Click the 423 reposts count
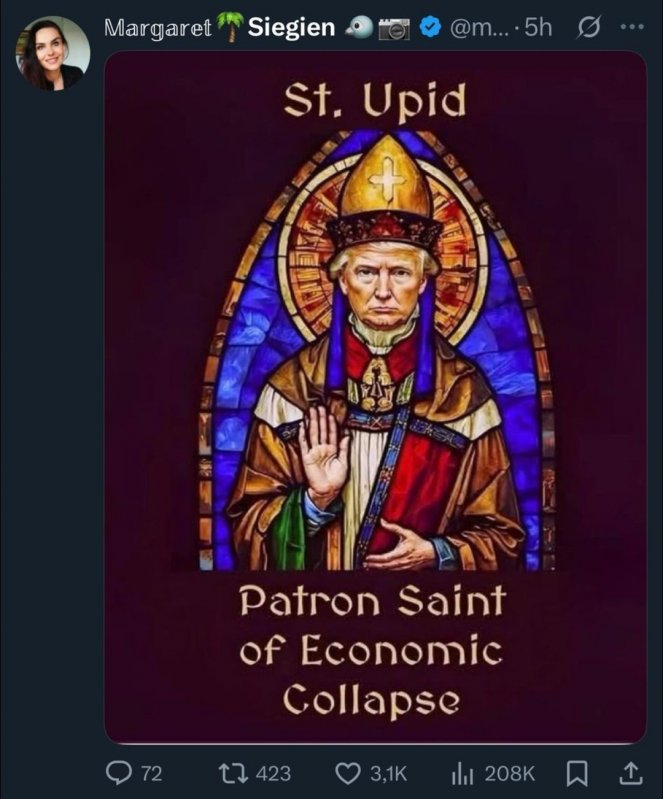Image resolution: width=663 pixels, height=799 pixels. click(274, 774)
